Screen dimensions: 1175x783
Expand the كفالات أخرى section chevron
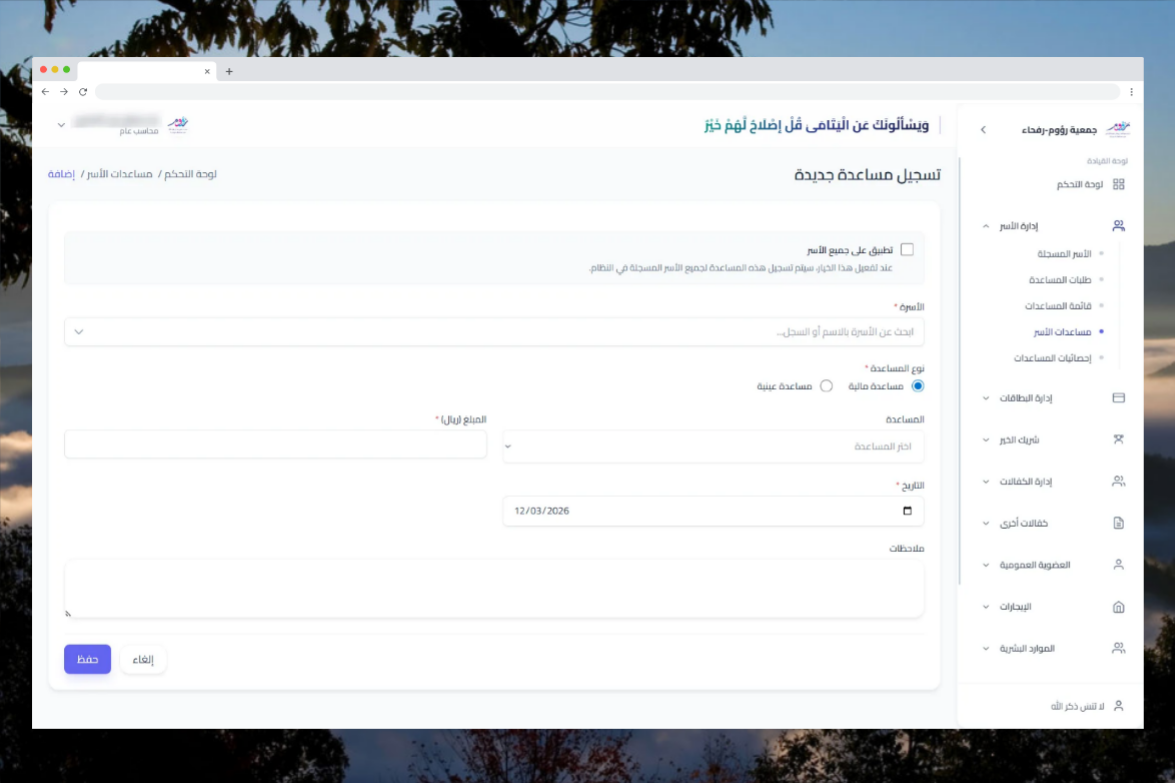985,524
